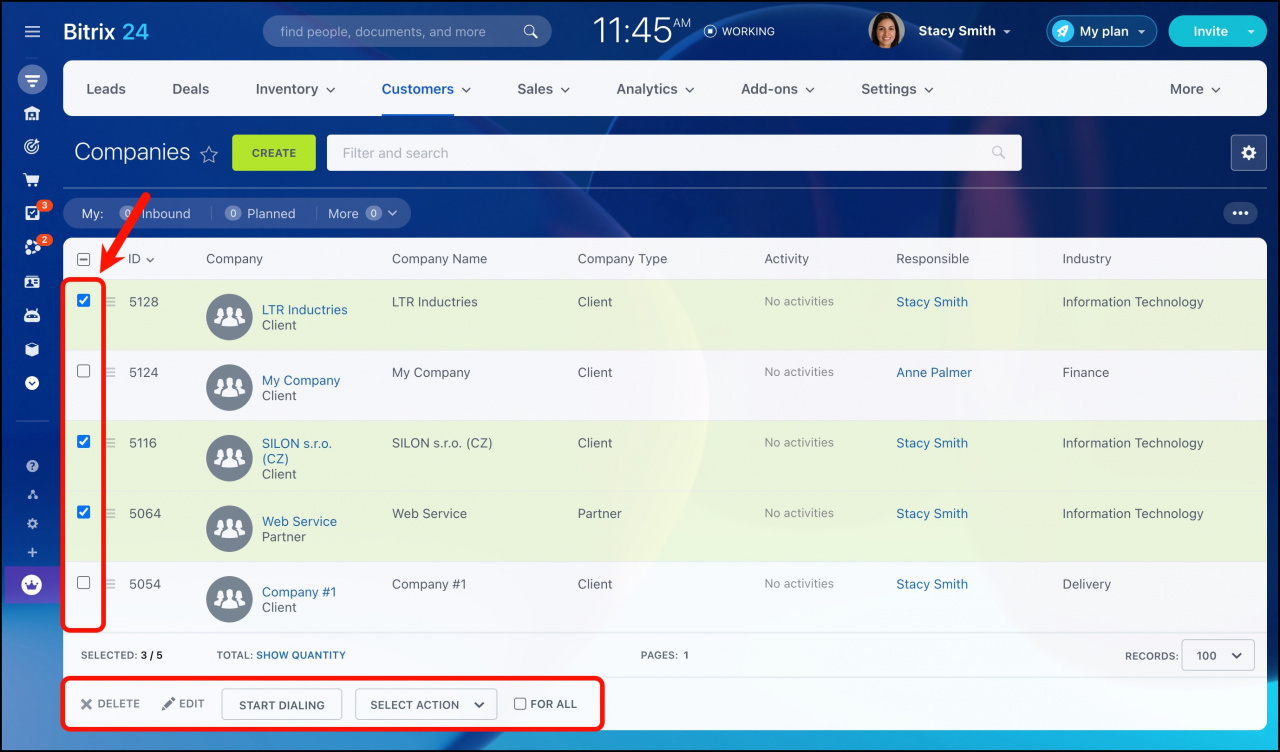This screenshot has height=752, width=1280.
Task: Open Stacy Smith's profile avatar
Action: coord(886,31)
